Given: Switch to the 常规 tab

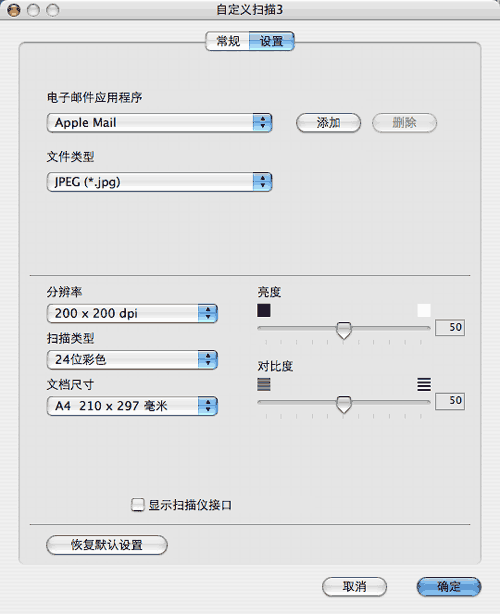Looking at the screenshot, I should [228, 41].
